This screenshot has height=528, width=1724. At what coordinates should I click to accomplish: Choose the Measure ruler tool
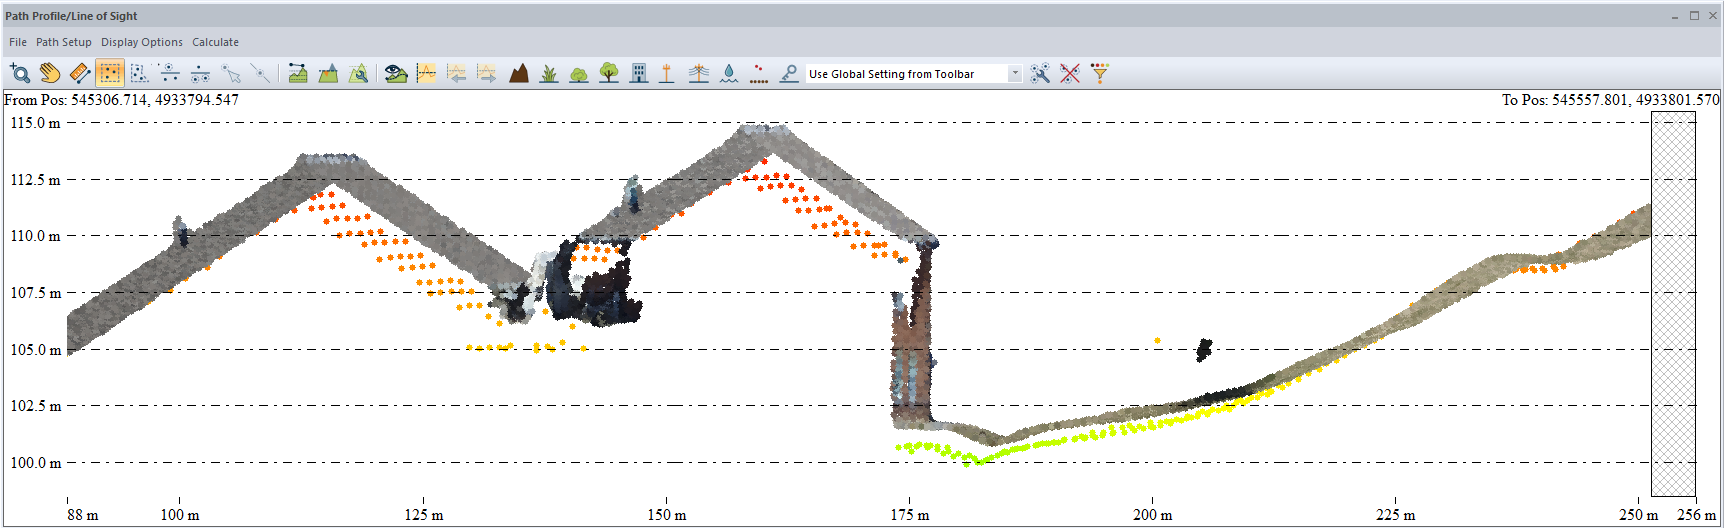[80, 73]
